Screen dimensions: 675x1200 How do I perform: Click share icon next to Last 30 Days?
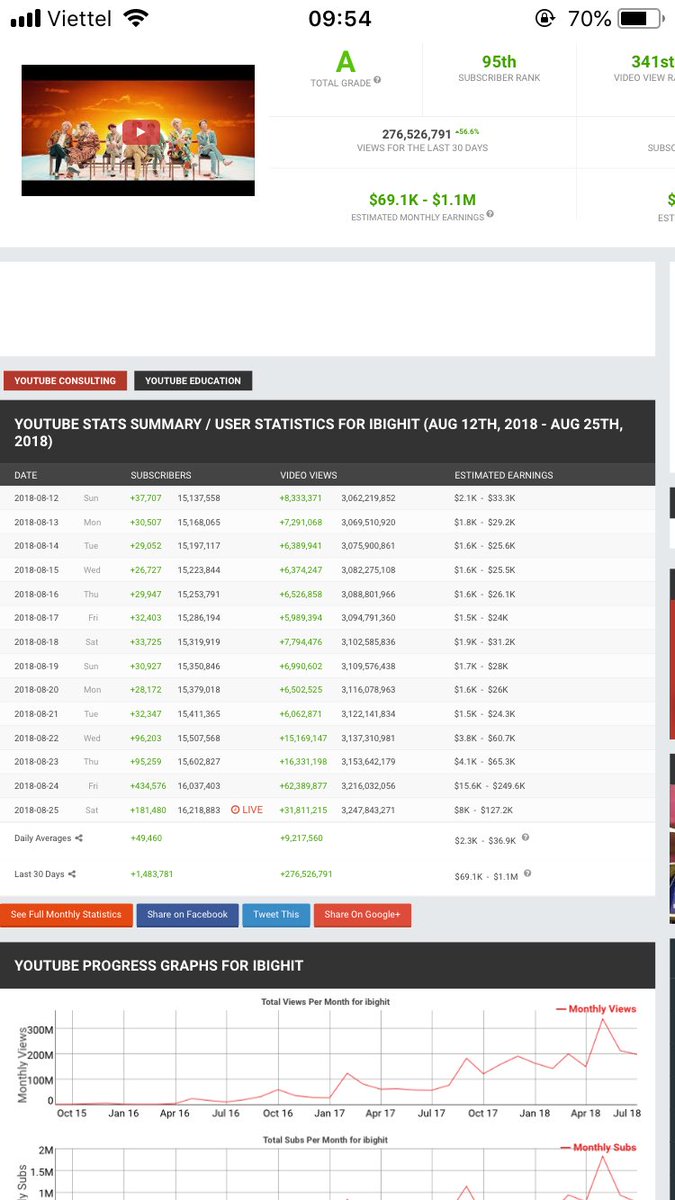coord(72,874)
